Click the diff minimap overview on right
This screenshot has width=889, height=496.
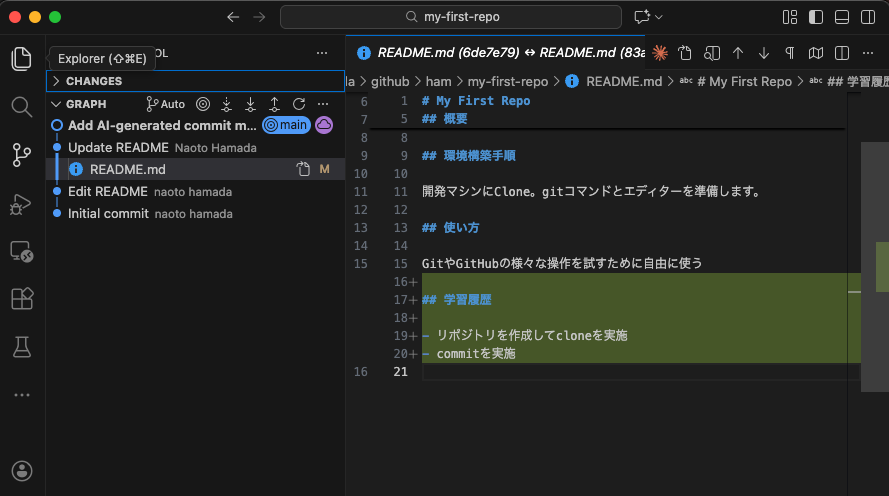(x=874, y=266)
